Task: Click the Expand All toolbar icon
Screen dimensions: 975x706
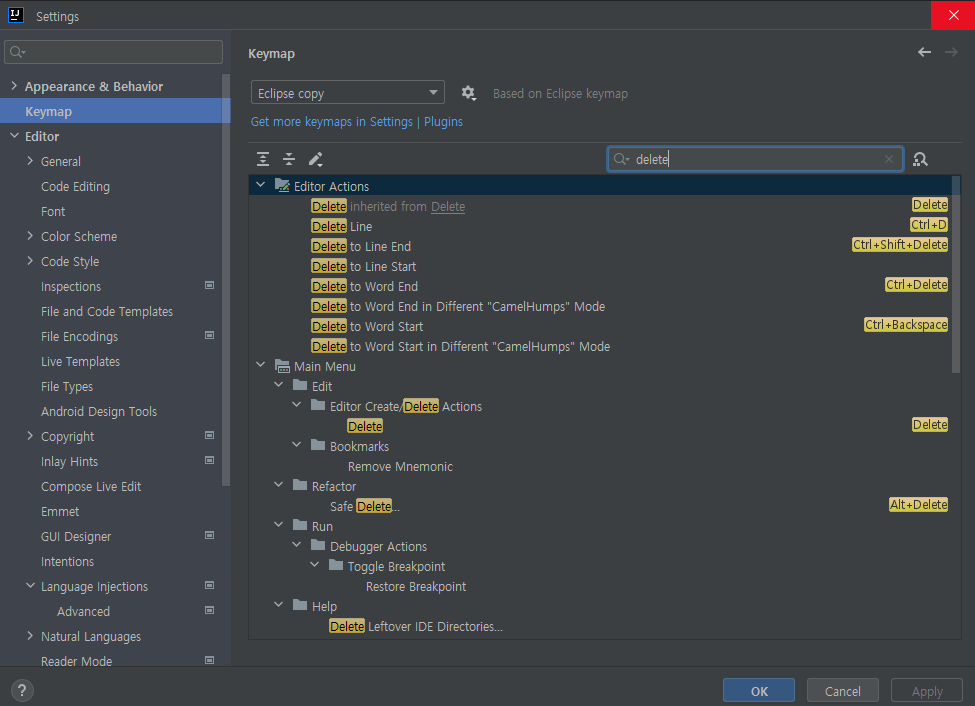Action: (263, 159)
